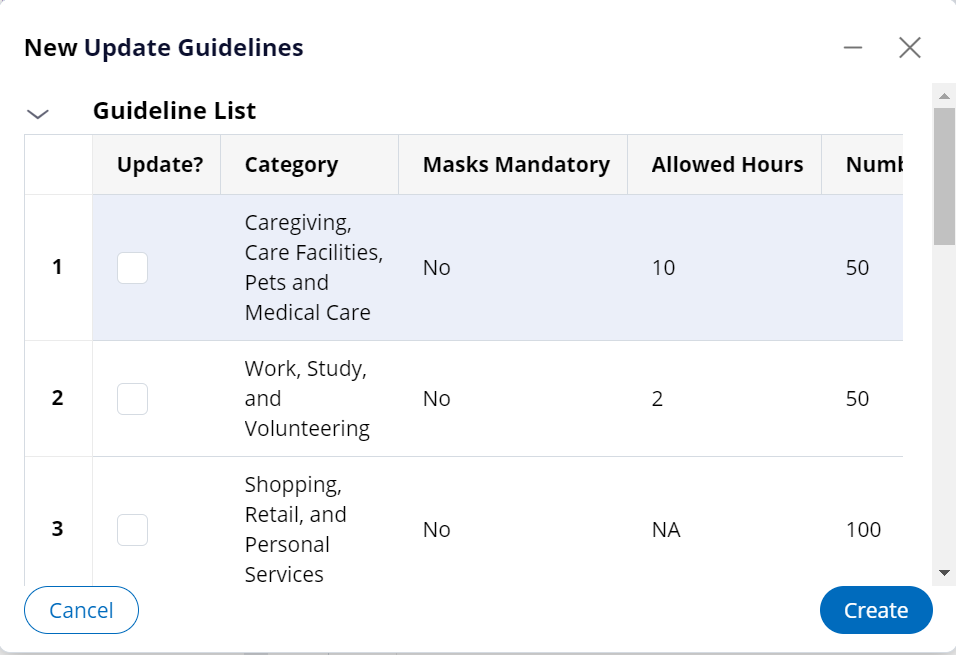The image size is (956, 655).
Task: Click the Create button
Action: coord(876,610)
